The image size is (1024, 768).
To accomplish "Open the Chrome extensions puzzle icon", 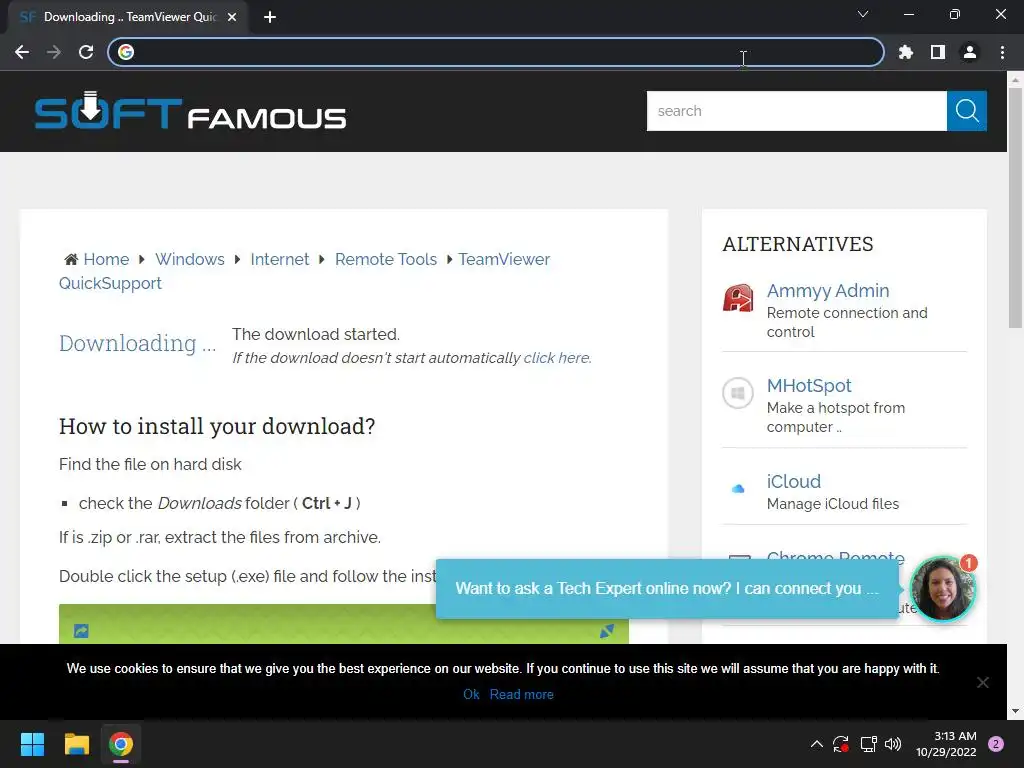I will coord(906,52).
